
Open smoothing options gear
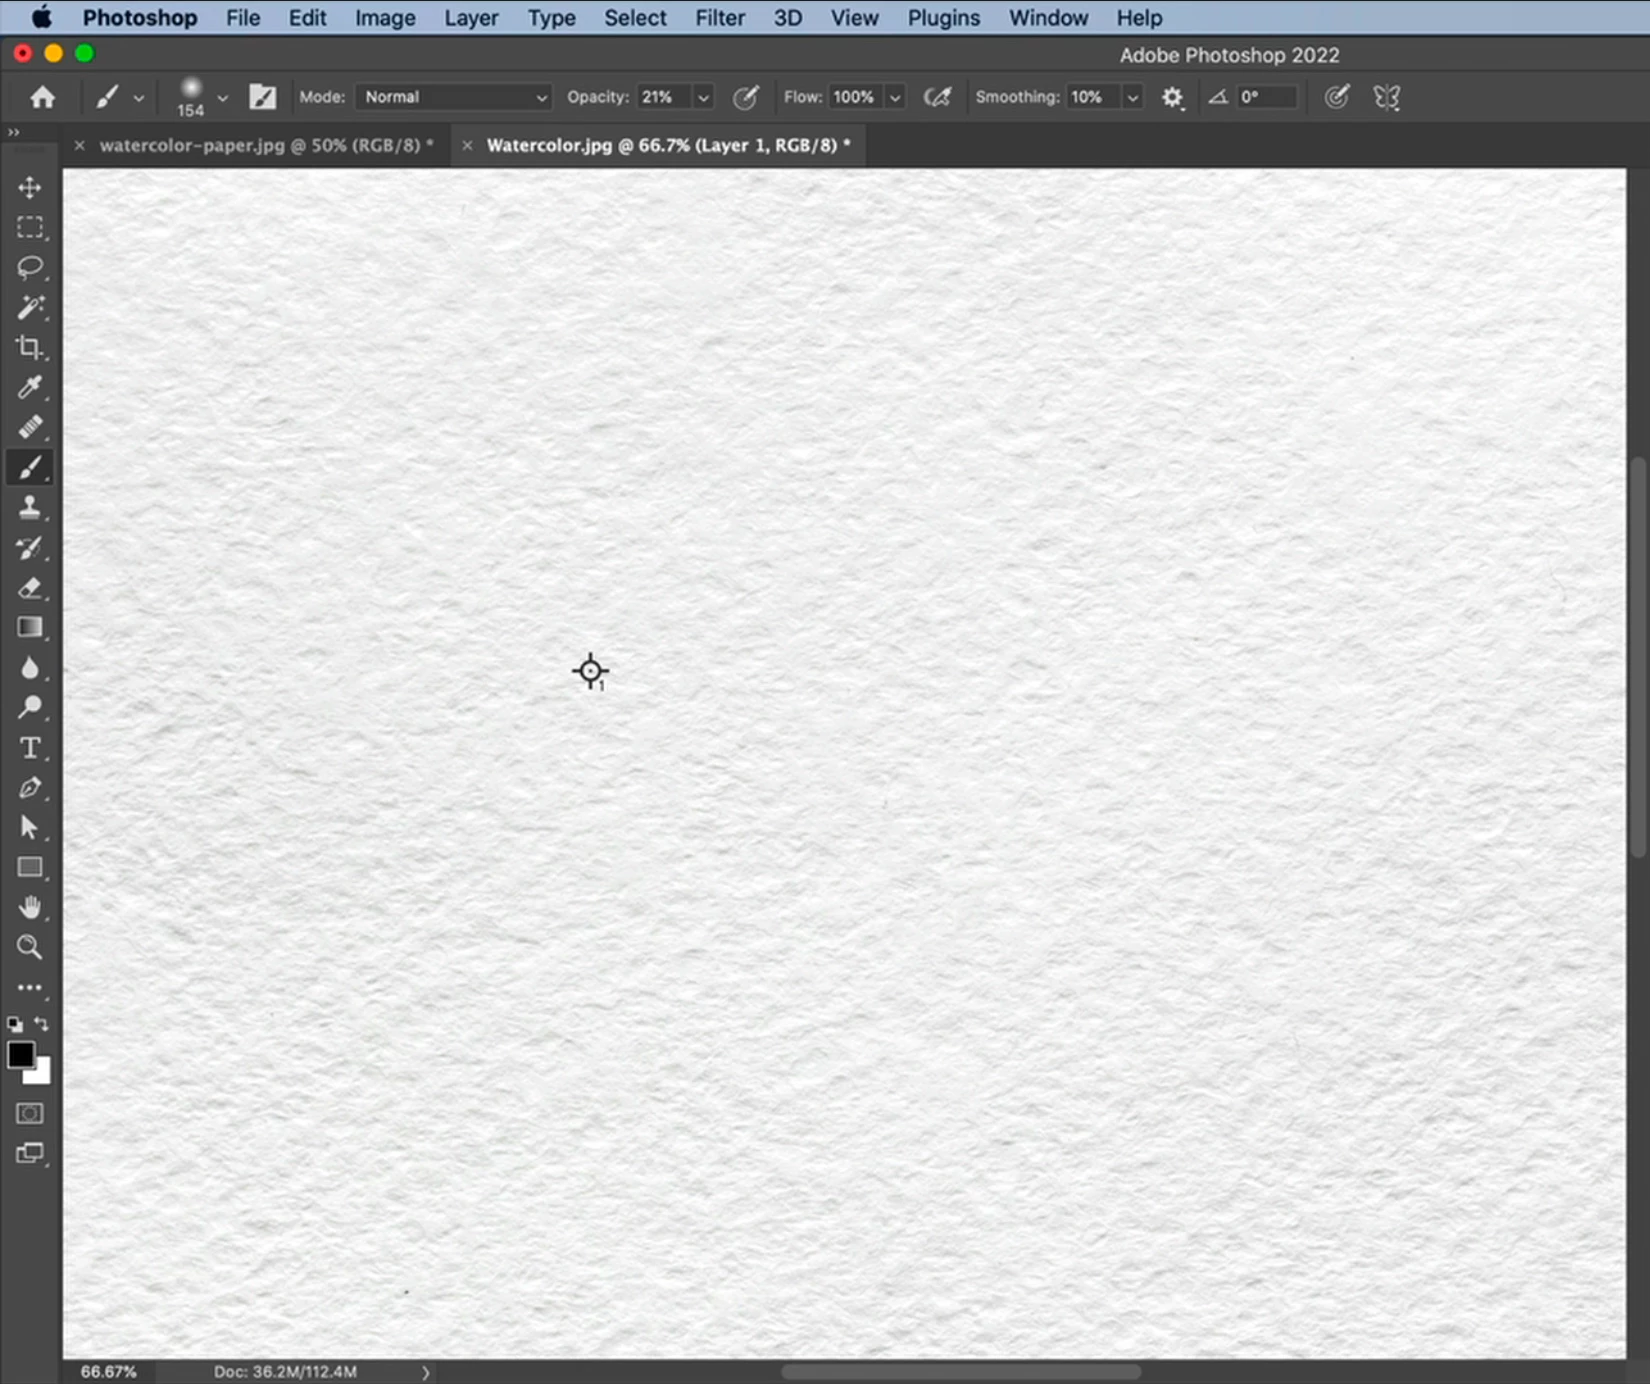pyautogui.click(x=1172, y=97)
